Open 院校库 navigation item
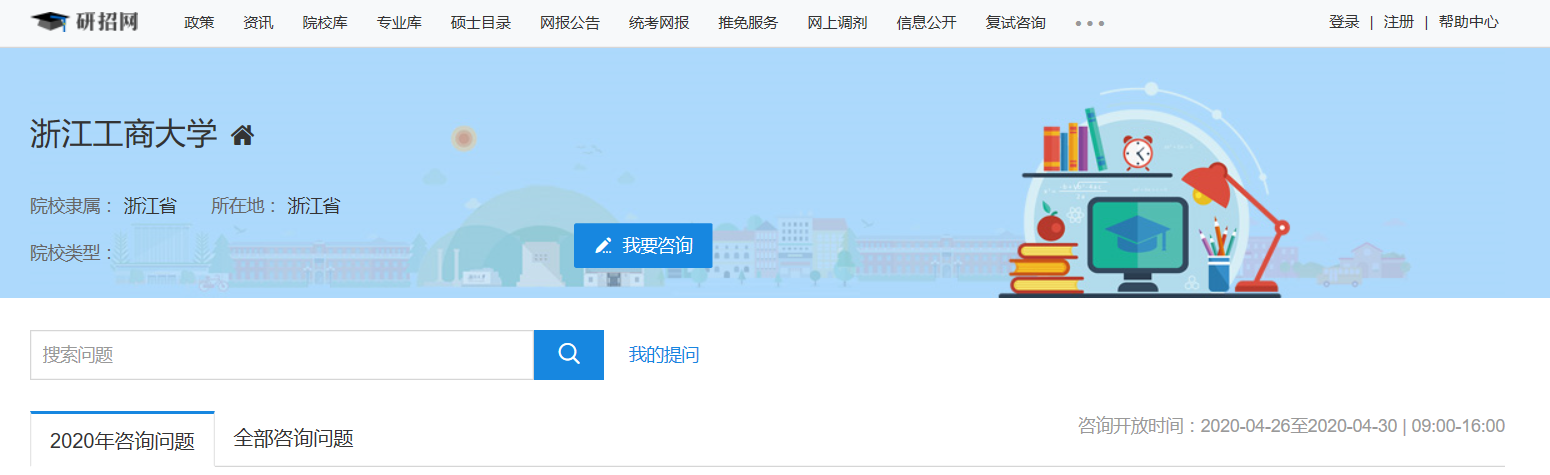Screen dimensions: 1550x475 (x=325, y=23)
